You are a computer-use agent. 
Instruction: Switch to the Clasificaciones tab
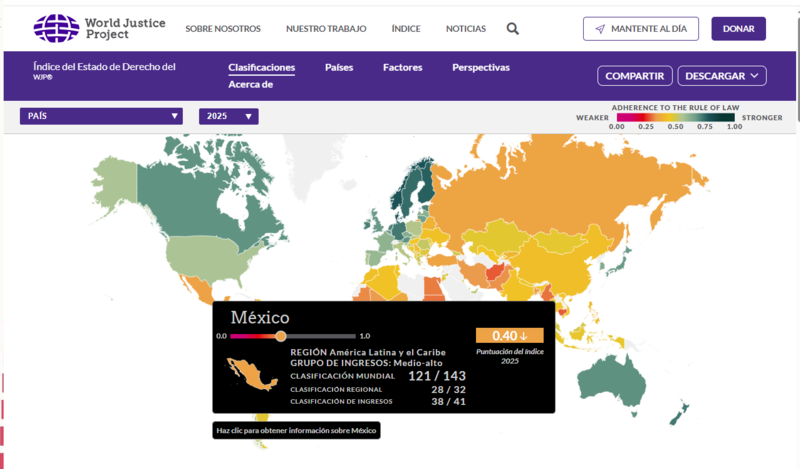261,68
